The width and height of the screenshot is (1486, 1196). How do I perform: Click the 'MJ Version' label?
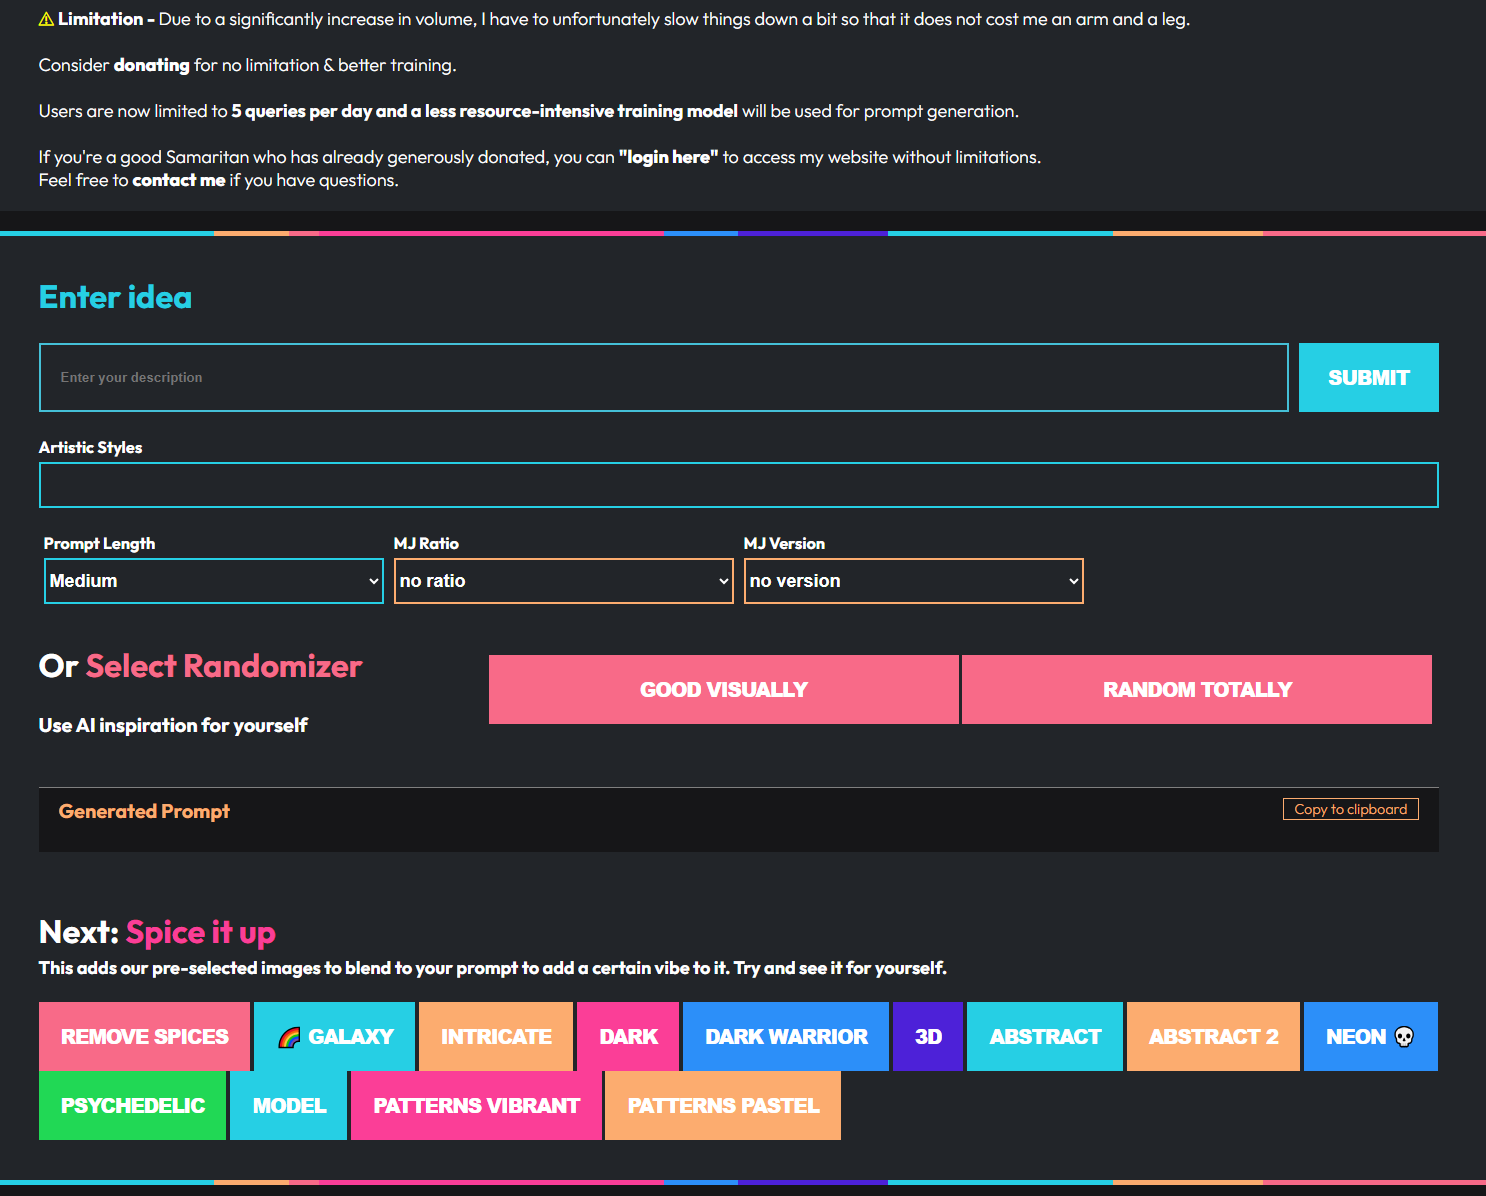click(x=784, y=543)
